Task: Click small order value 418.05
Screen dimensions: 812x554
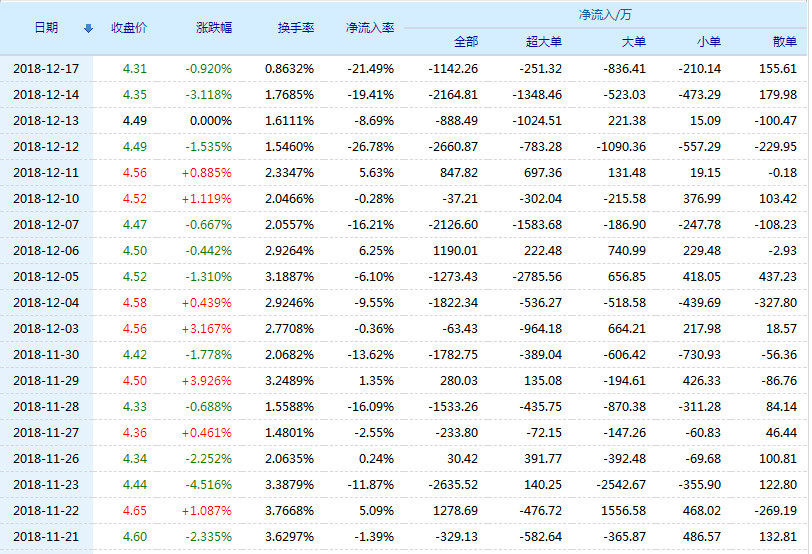Action: click(702, 276)
